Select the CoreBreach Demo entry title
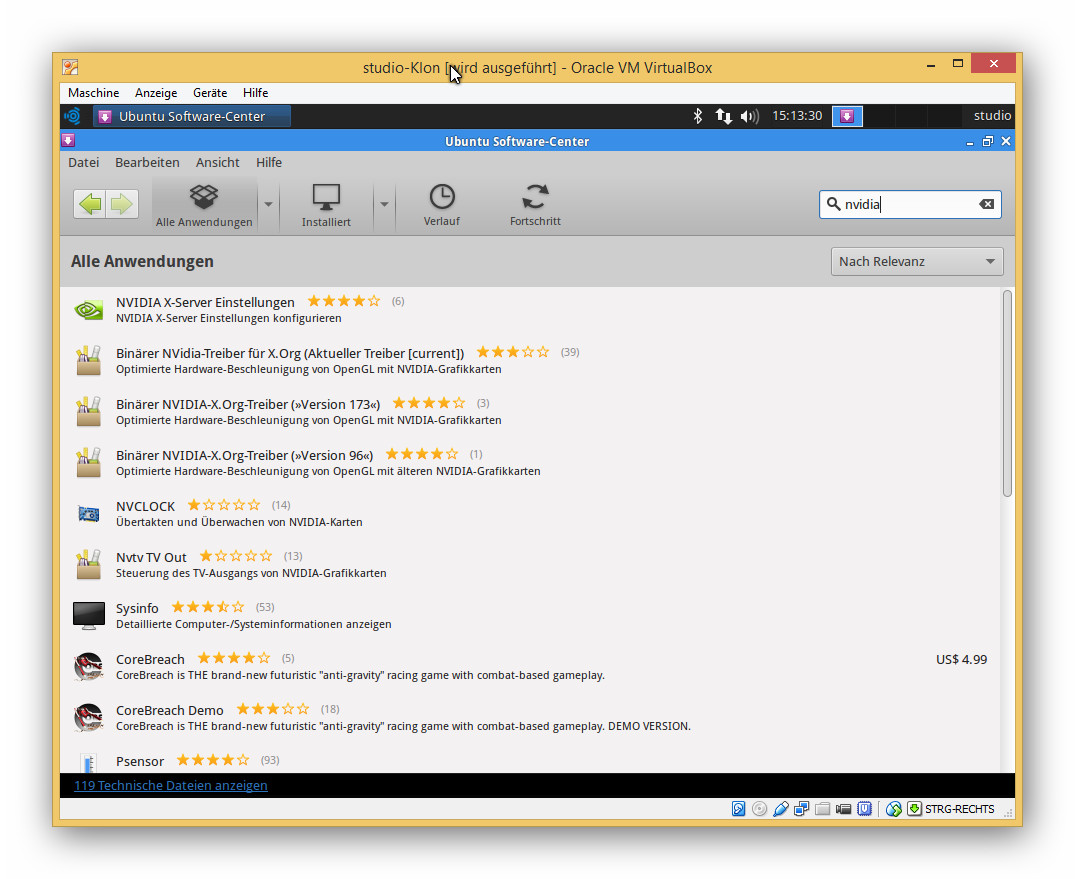 click(x=169, y=710)
